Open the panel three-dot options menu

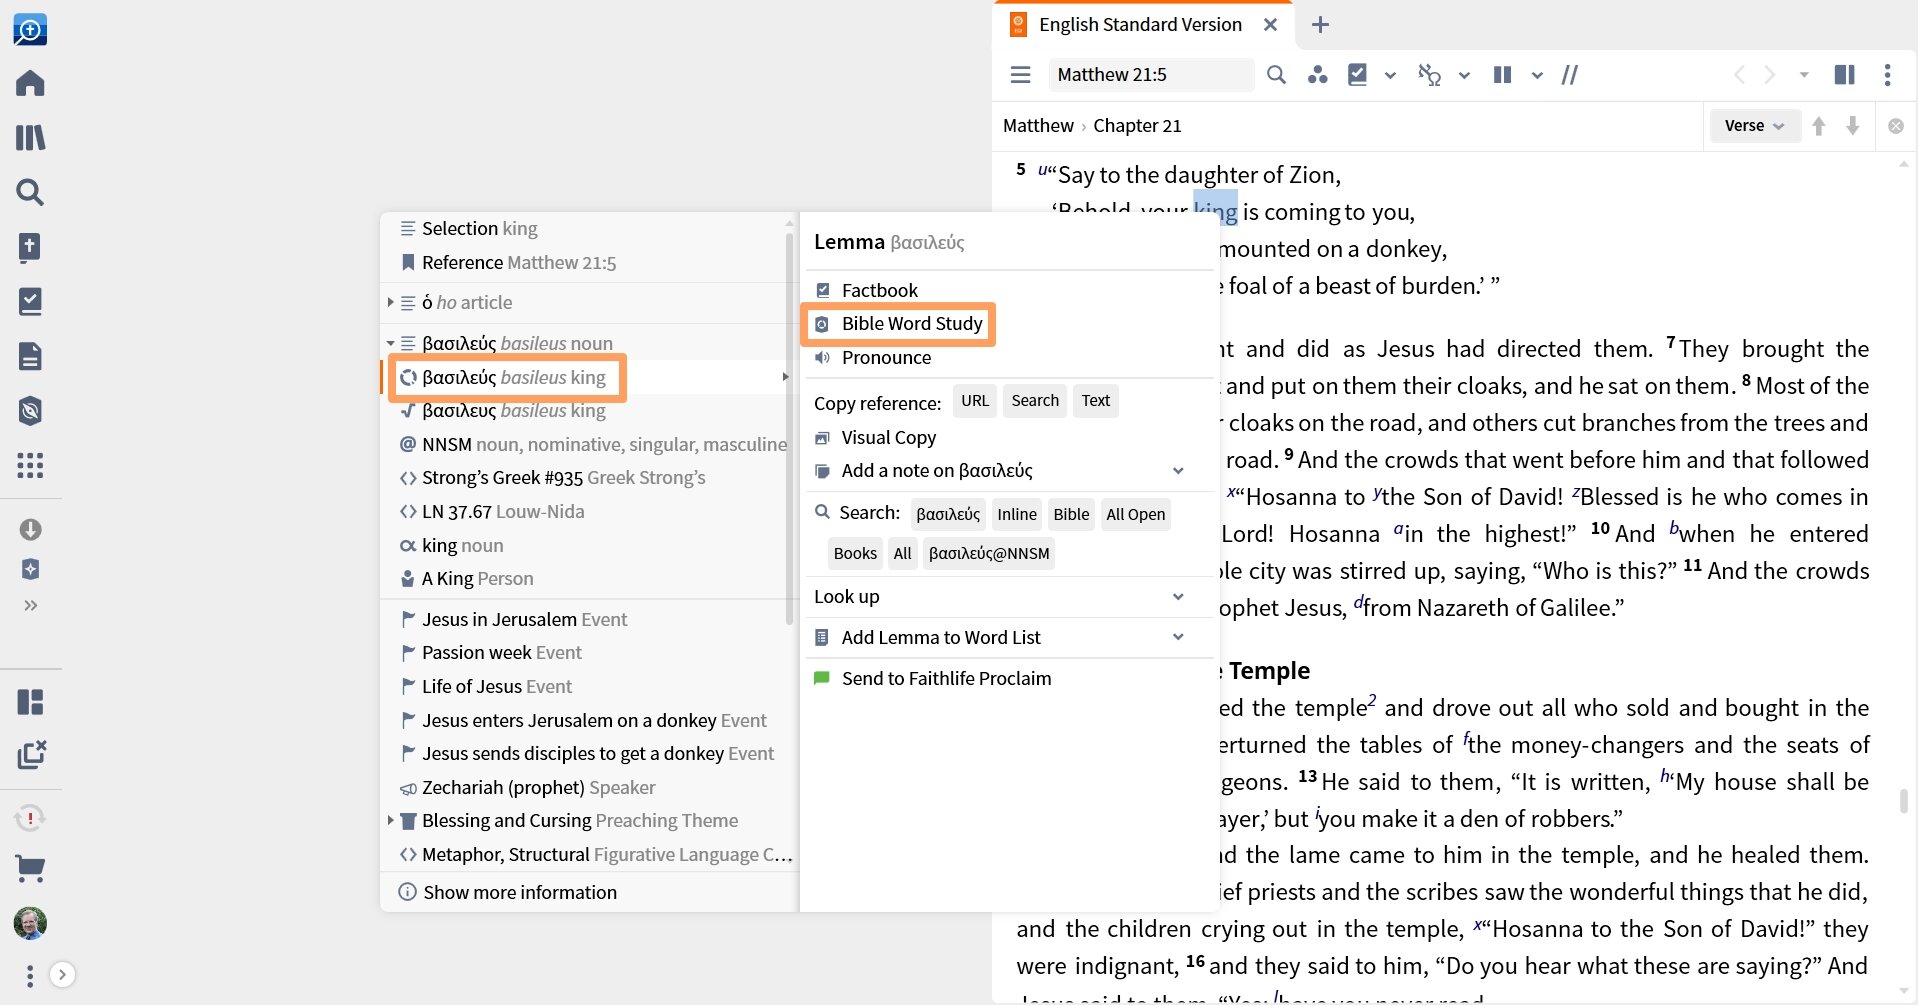[x=1887, y=74]
